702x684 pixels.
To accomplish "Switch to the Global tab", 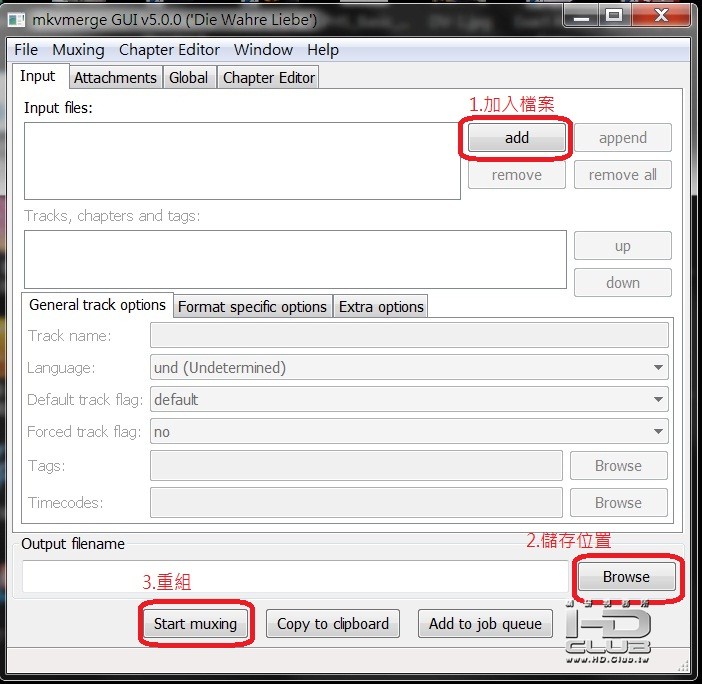I will [188, 77].
